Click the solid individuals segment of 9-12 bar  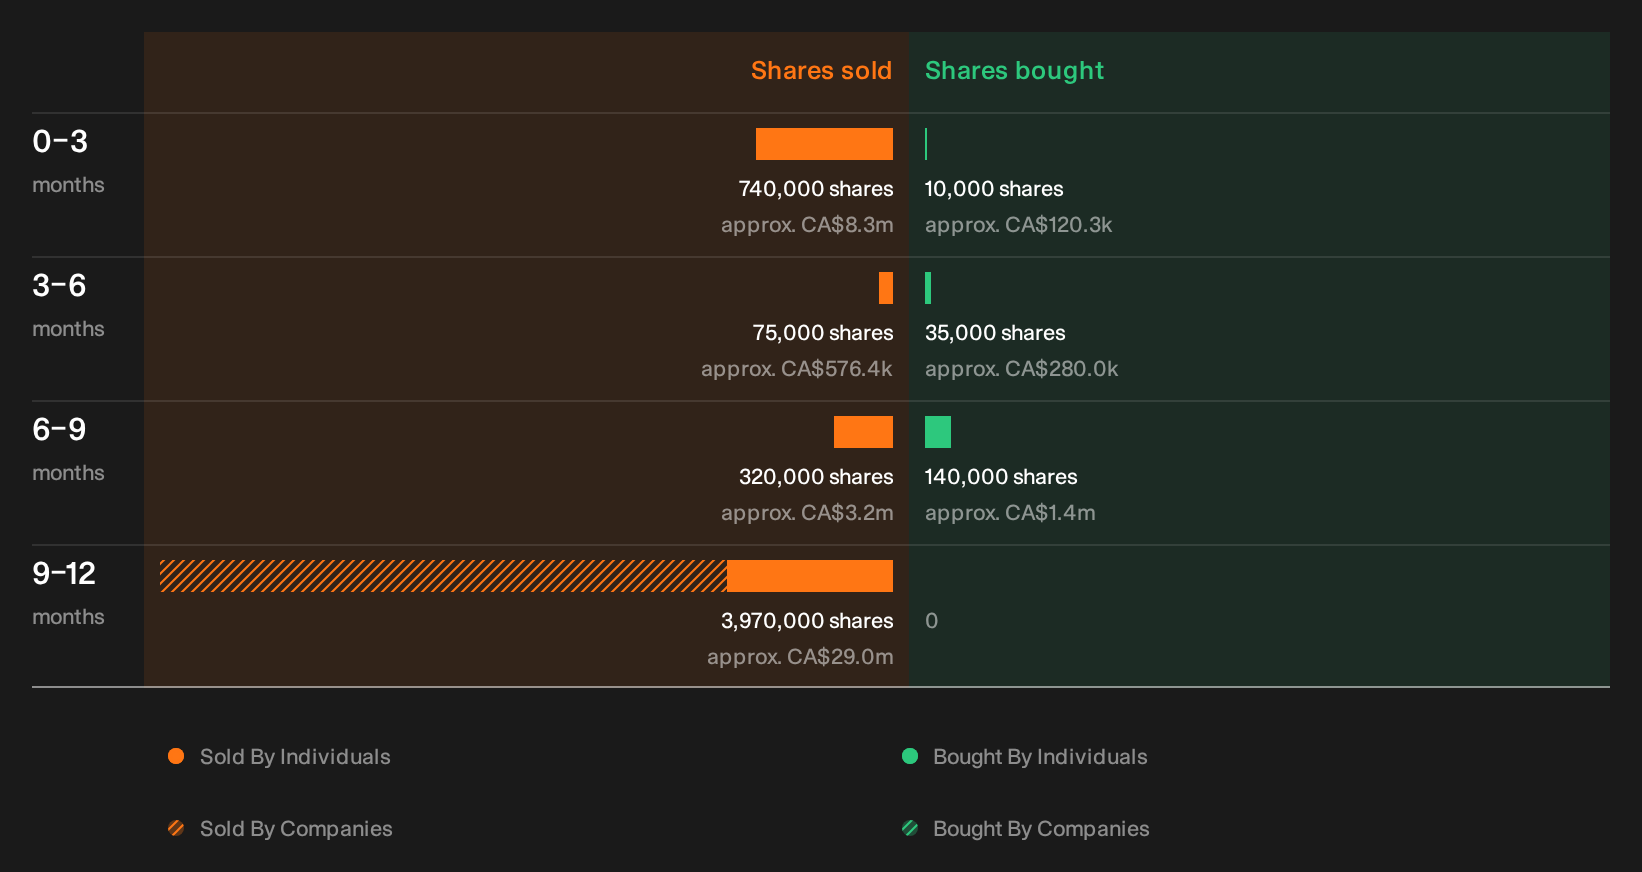point(810,576)
